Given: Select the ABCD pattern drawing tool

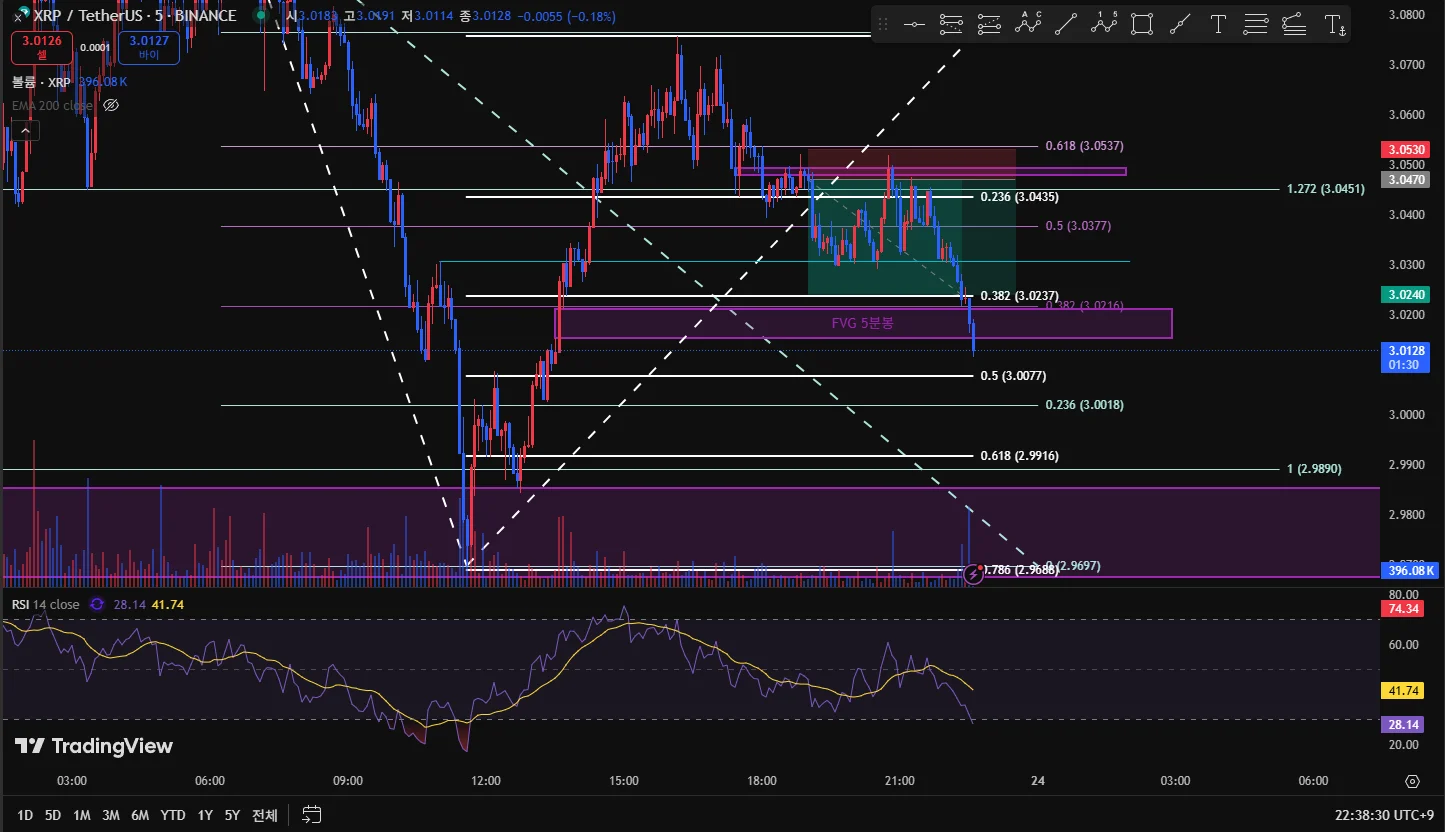Looking at the screenshot, I should click(1028, 24).
